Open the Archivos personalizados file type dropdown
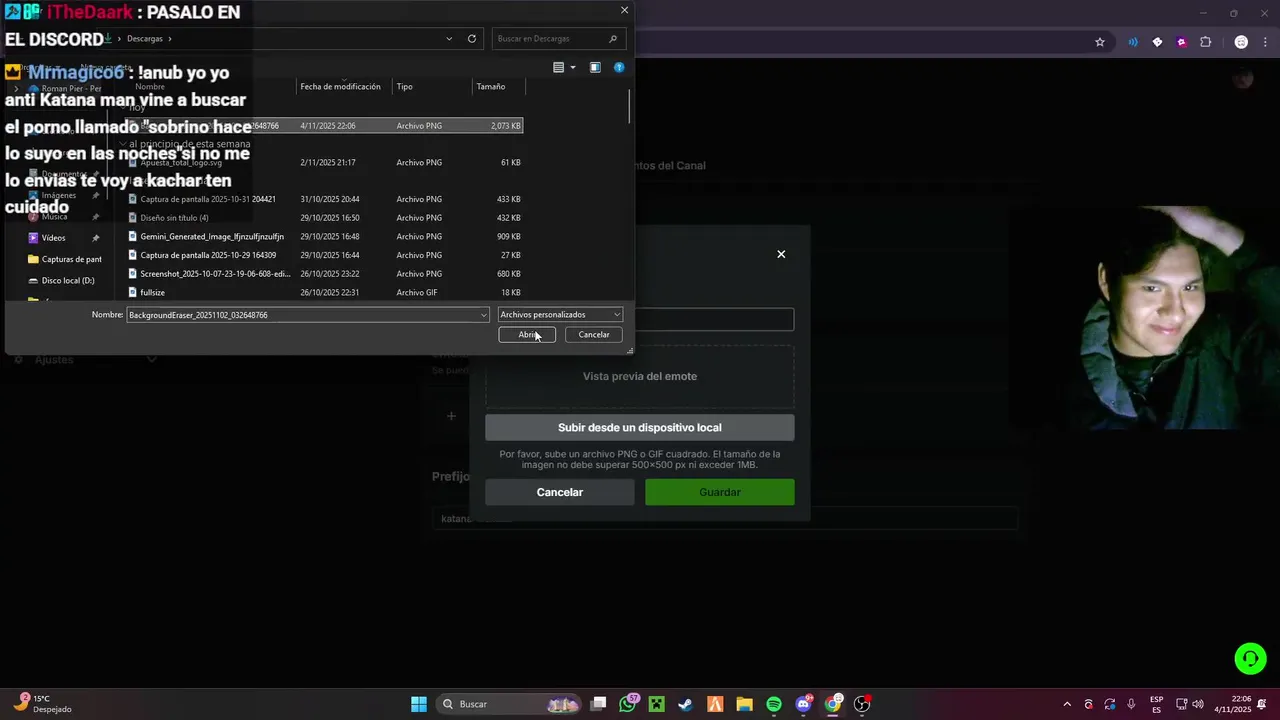This screenshot has height=720, width=1280. pos(560,315)
